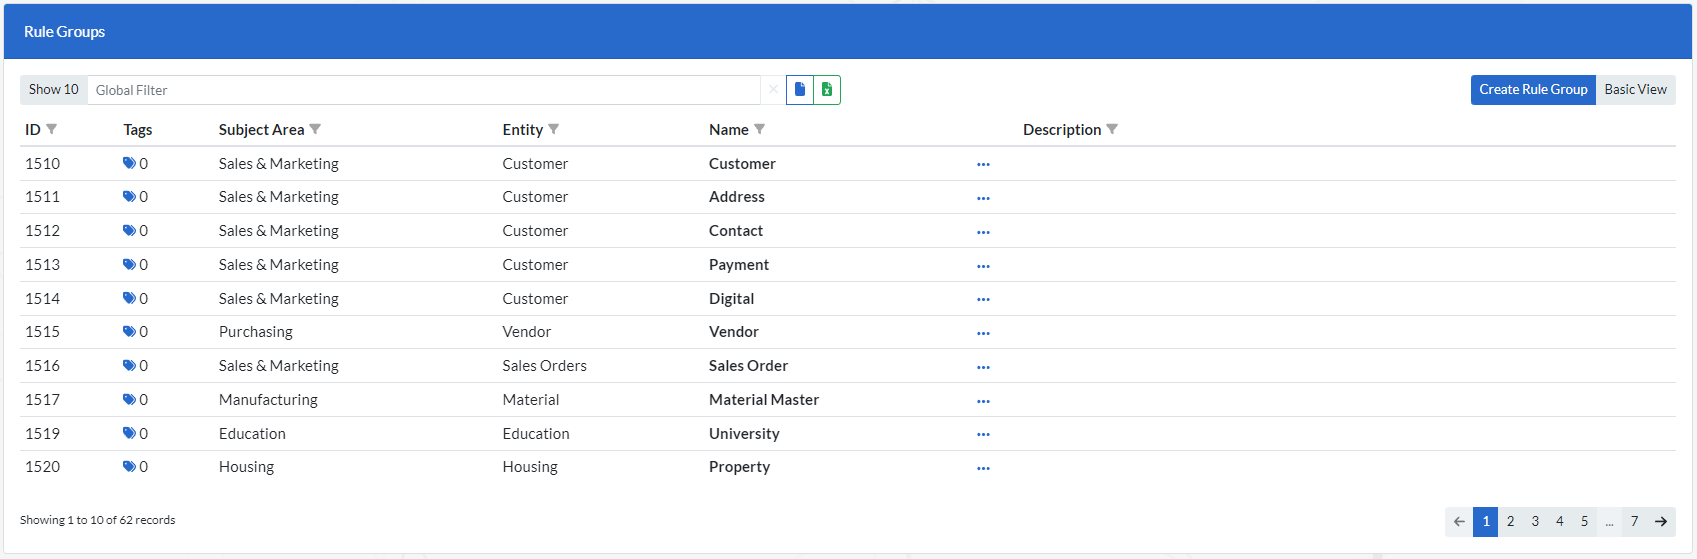
Task: Switch to Basic View
Action: coord(1635,90)
